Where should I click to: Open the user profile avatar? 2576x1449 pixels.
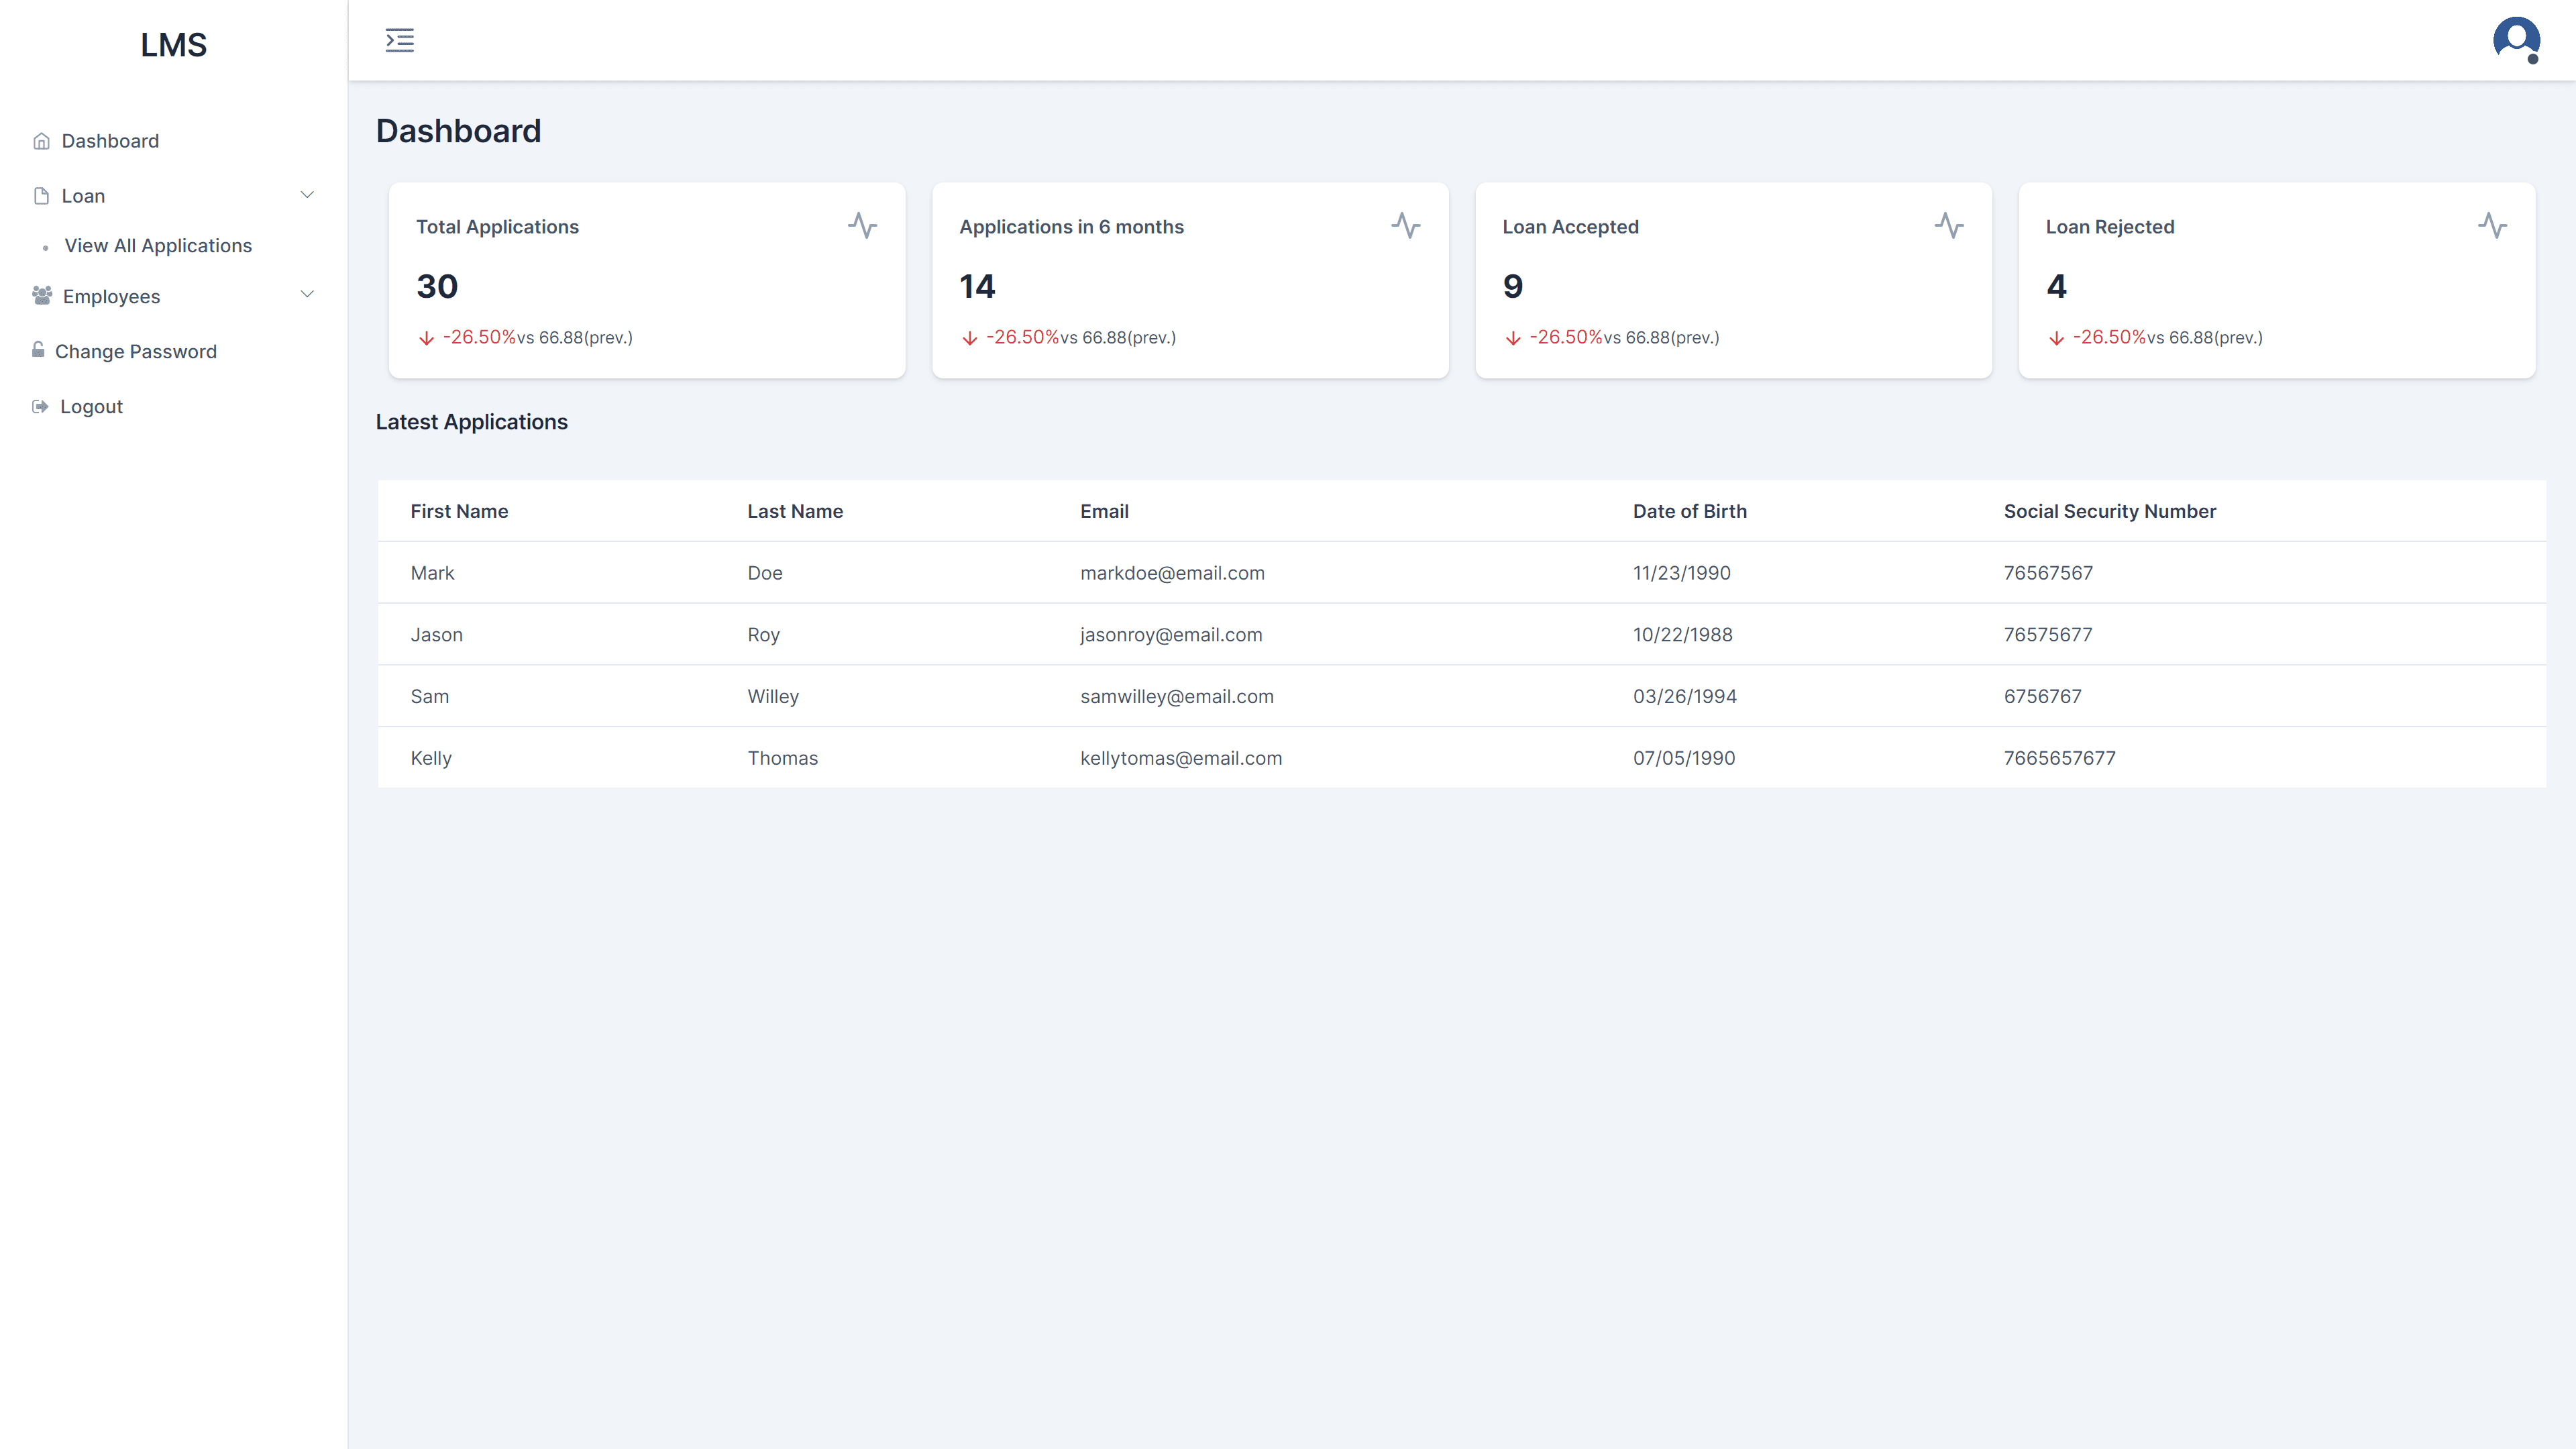coord(2516,40)
